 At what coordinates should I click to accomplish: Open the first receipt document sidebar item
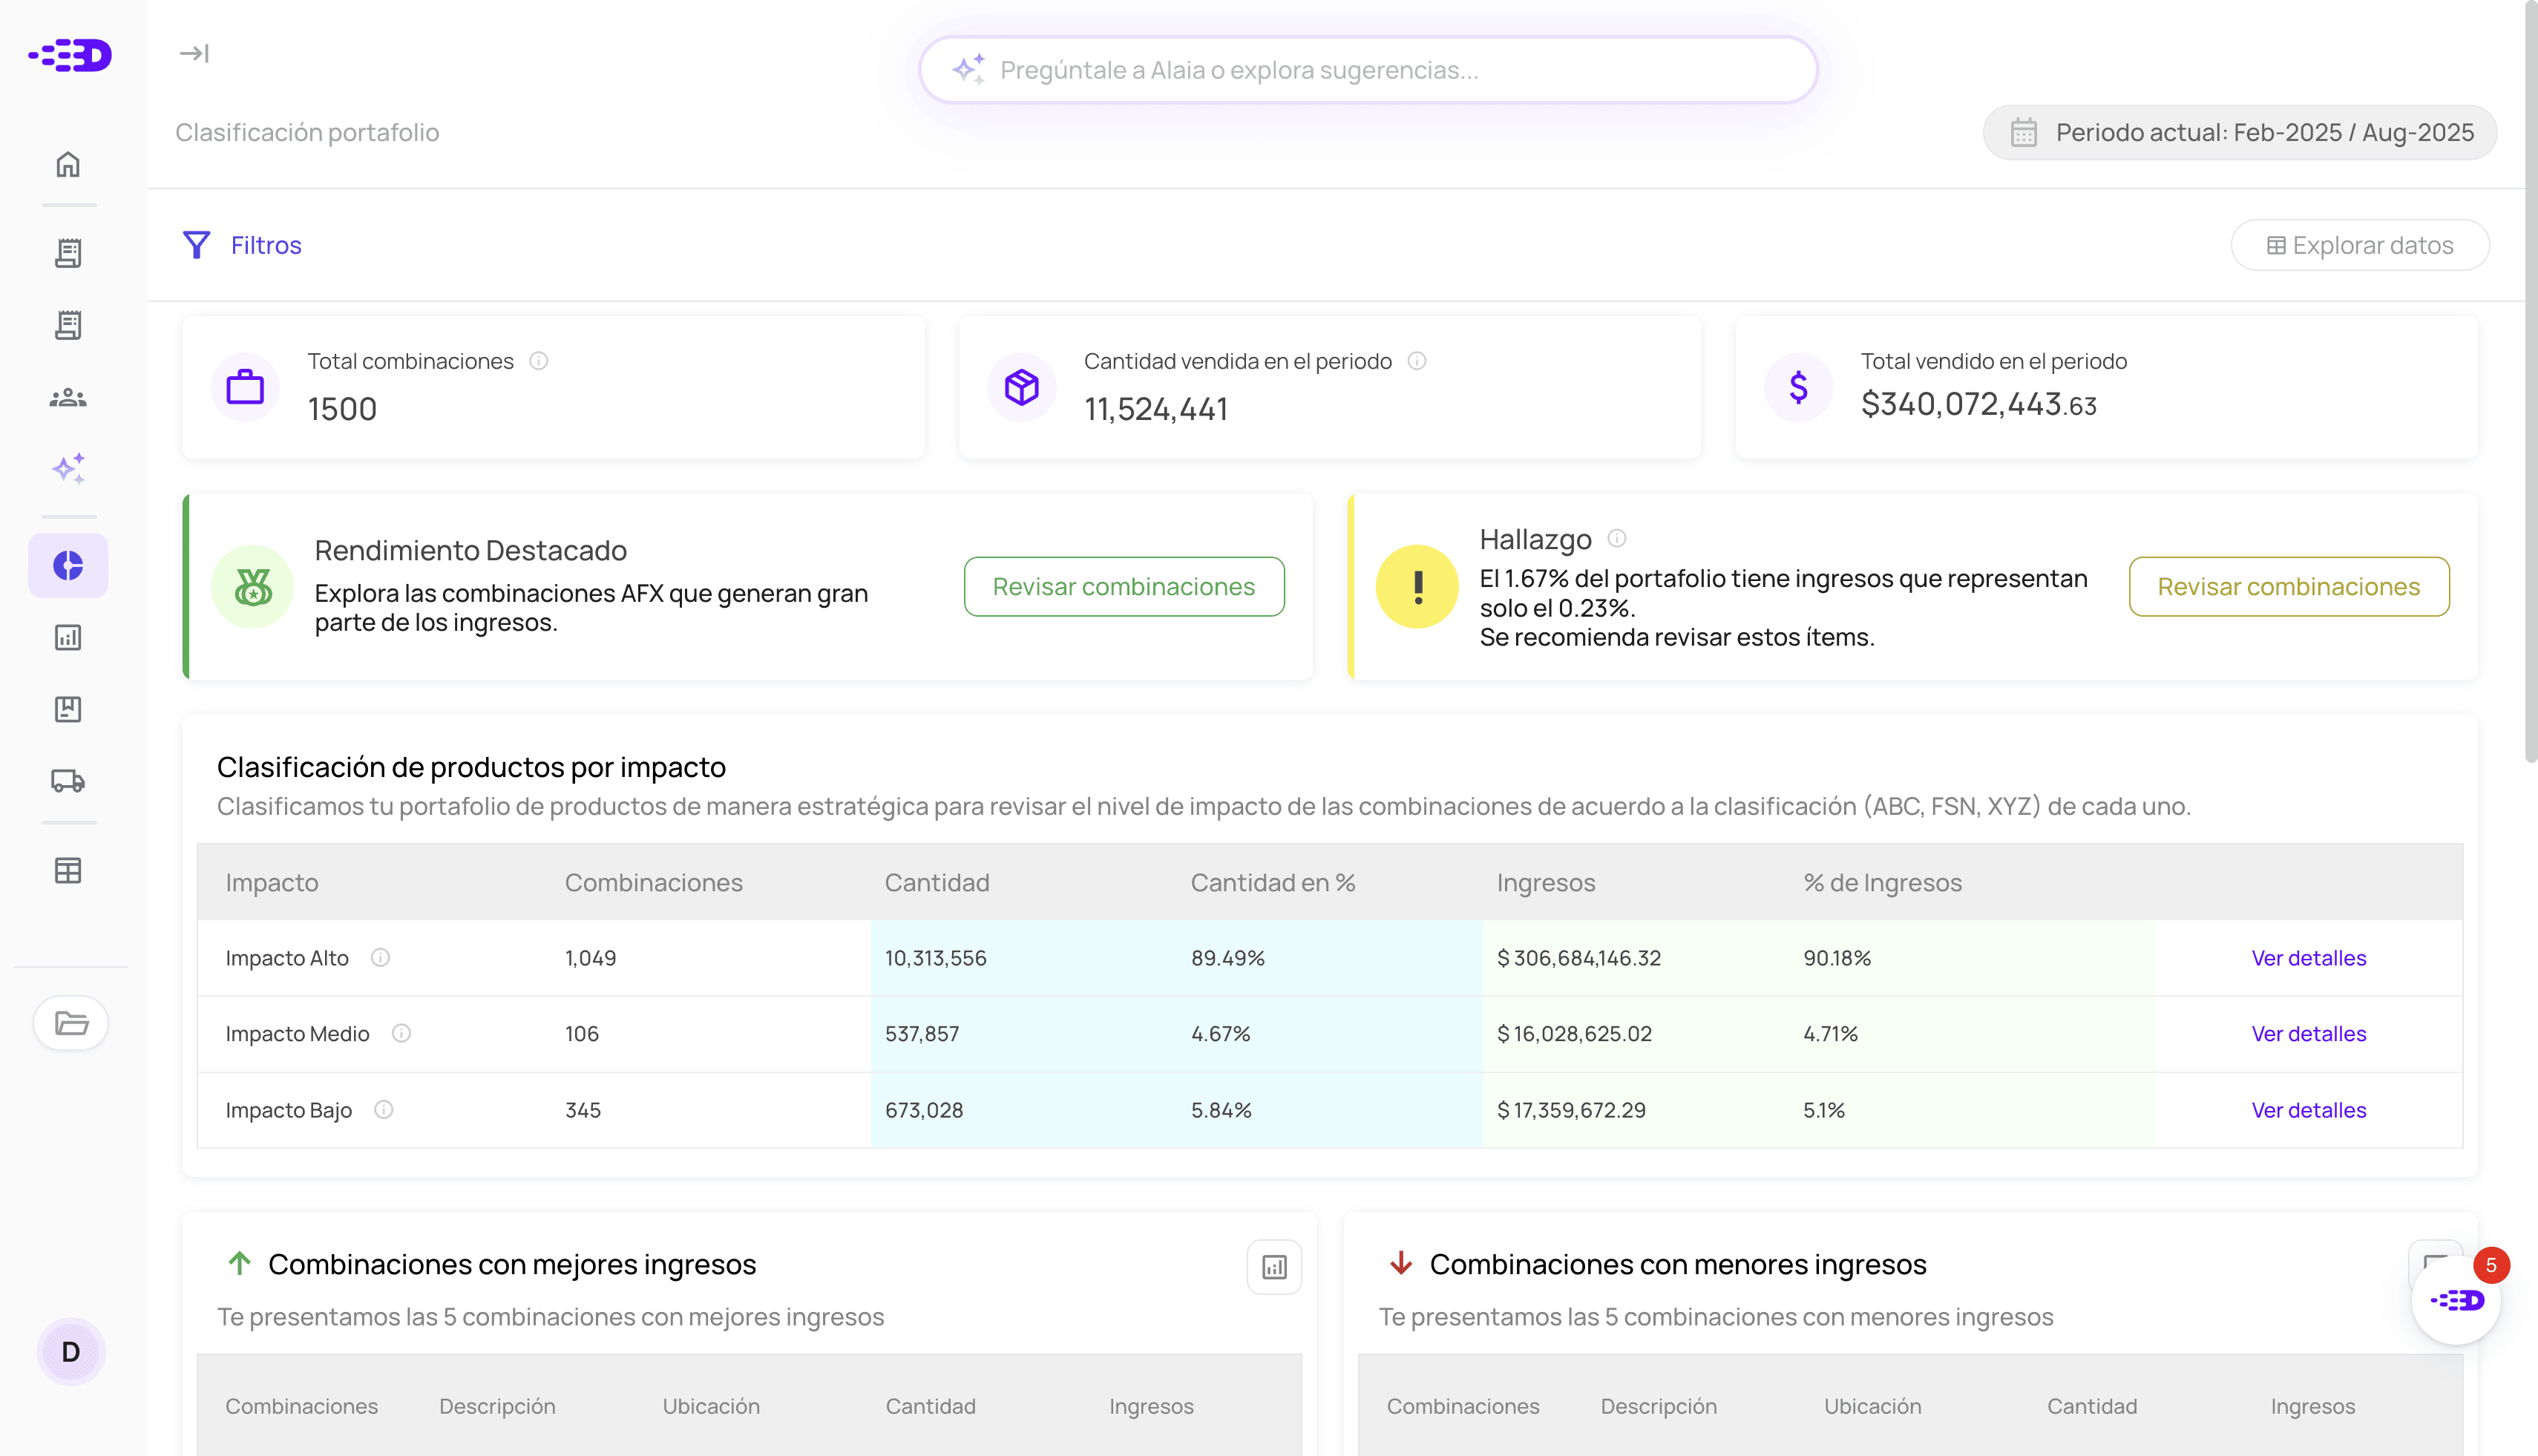(68, 253)
